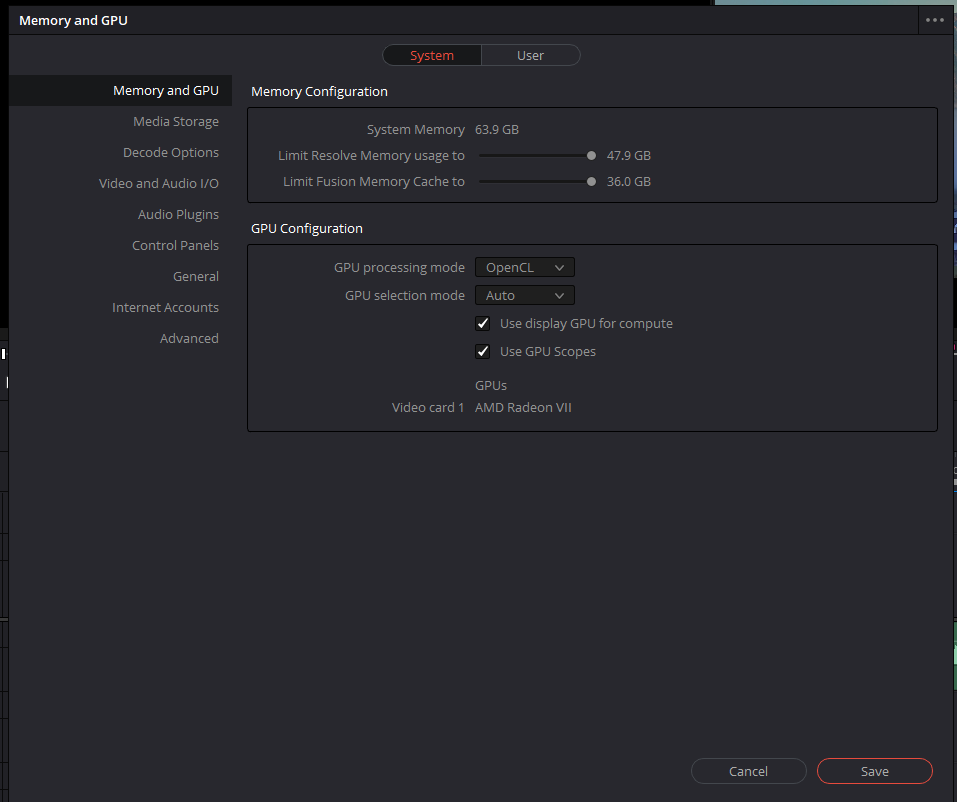Open General settings page

click(x=195, y=276)
